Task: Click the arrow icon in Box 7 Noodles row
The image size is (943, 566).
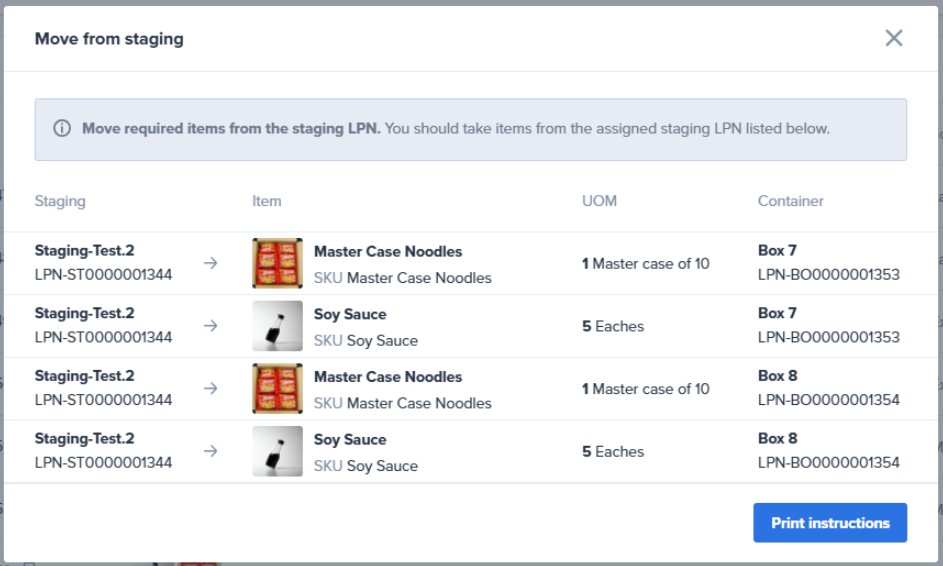Action: tap(211, 263)
